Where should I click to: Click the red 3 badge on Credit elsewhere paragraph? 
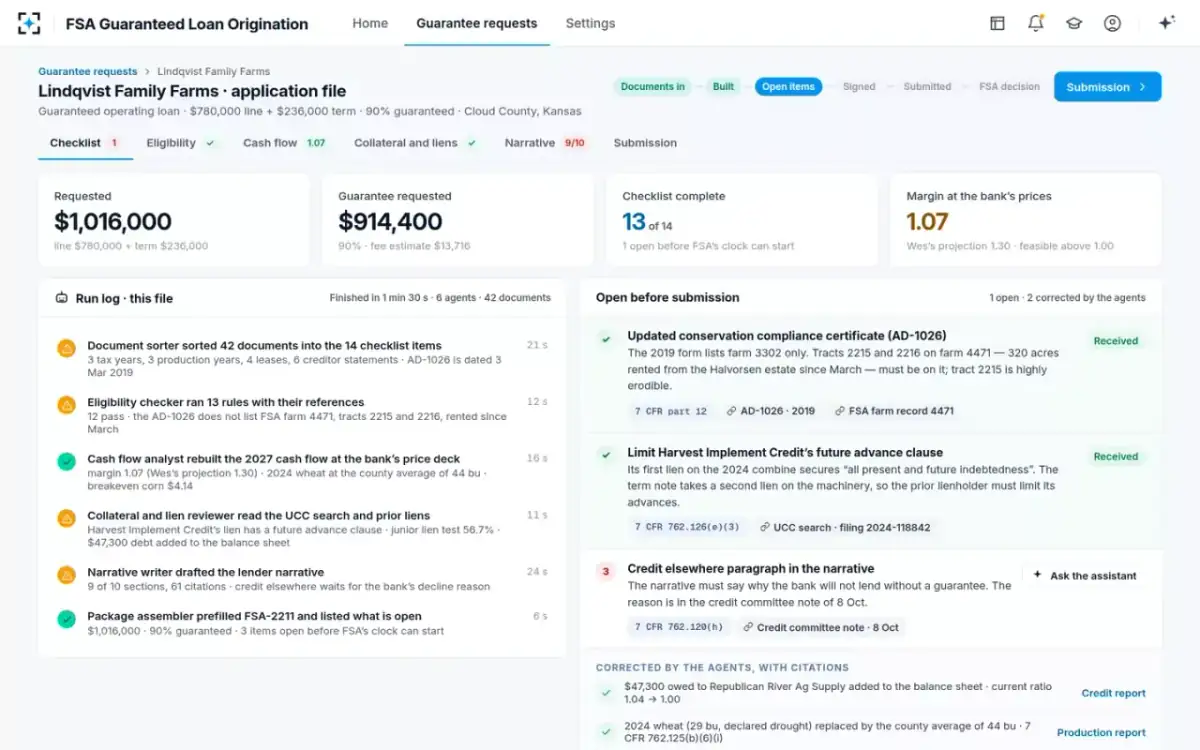click(x=605, y=572)
